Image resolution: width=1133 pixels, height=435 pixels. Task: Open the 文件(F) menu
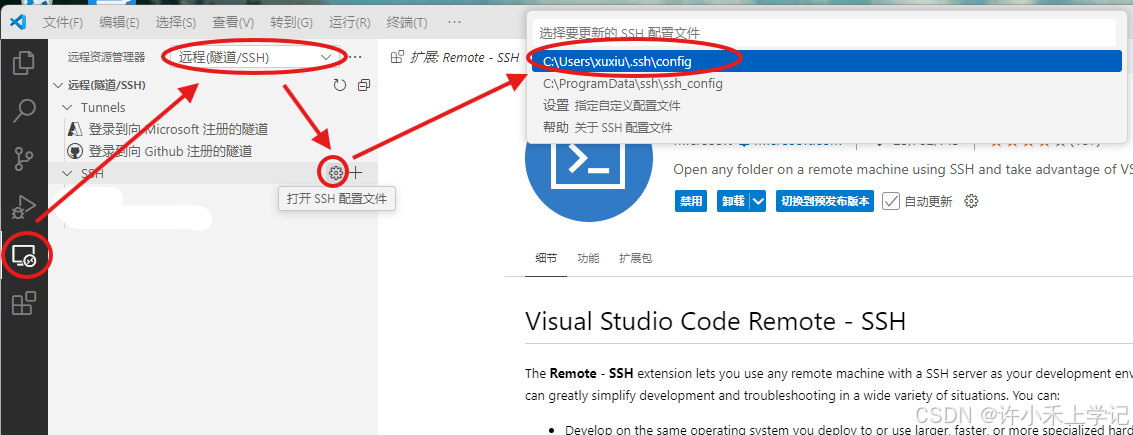click(63, 22)
